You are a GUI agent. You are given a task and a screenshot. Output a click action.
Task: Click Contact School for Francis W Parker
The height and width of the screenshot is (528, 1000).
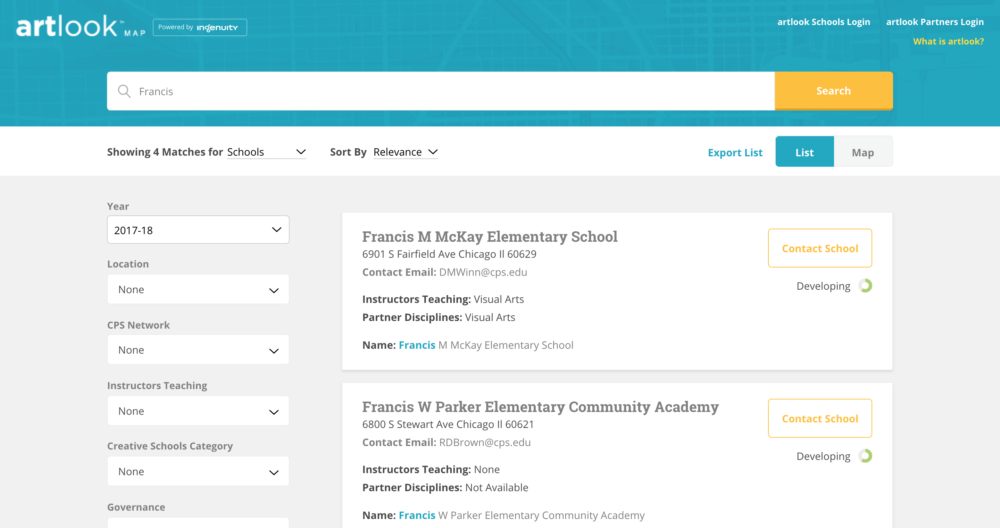[x=820, y=418]
